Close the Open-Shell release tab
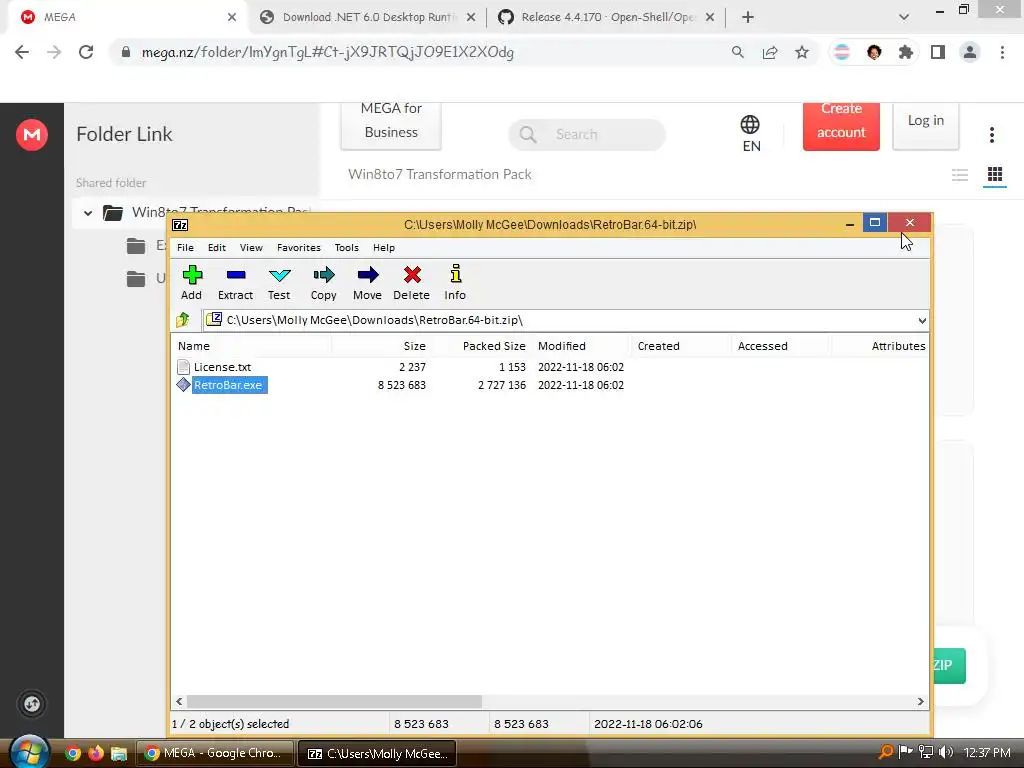 click(x=710, y=18)
